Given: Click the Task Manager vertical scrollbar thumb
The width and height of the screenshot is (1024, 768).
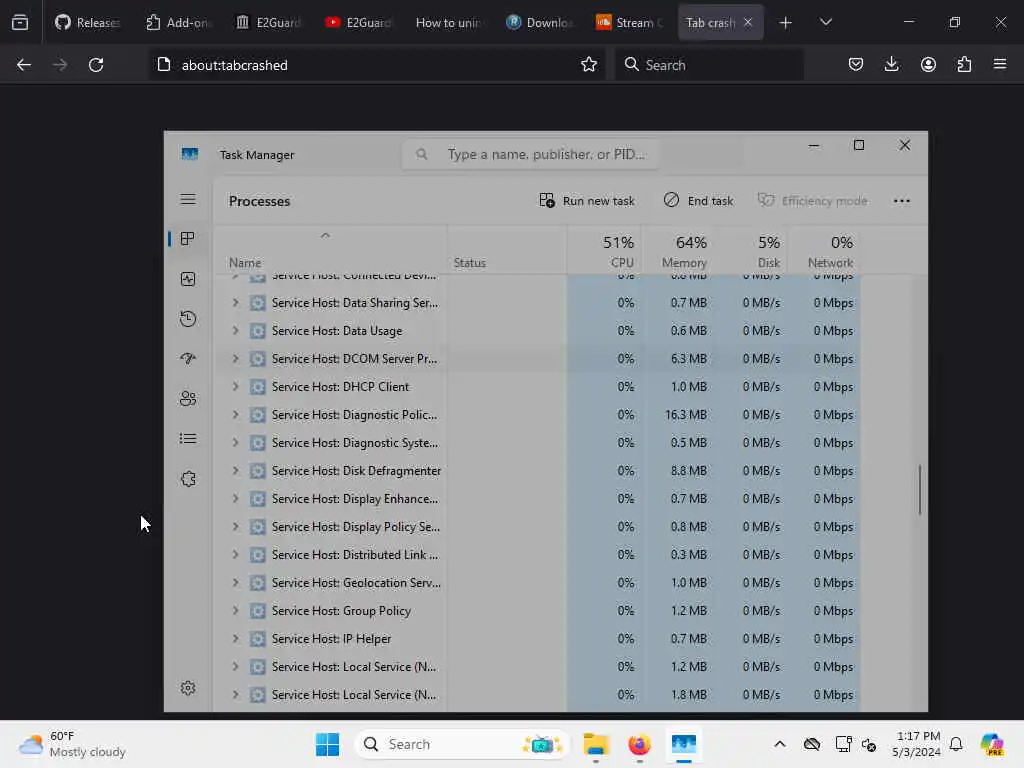Looking at the screenshot, I should click(x=920, y=490).
